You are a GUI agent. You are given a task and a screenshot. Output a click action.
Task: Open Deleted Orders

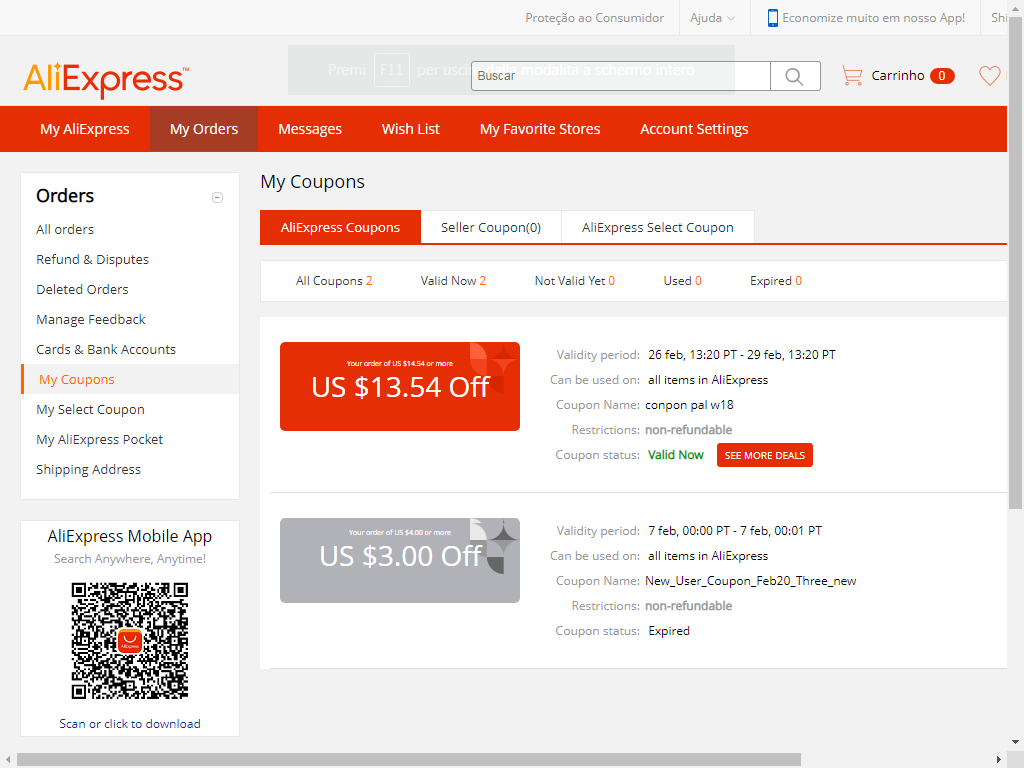(82, 289)
